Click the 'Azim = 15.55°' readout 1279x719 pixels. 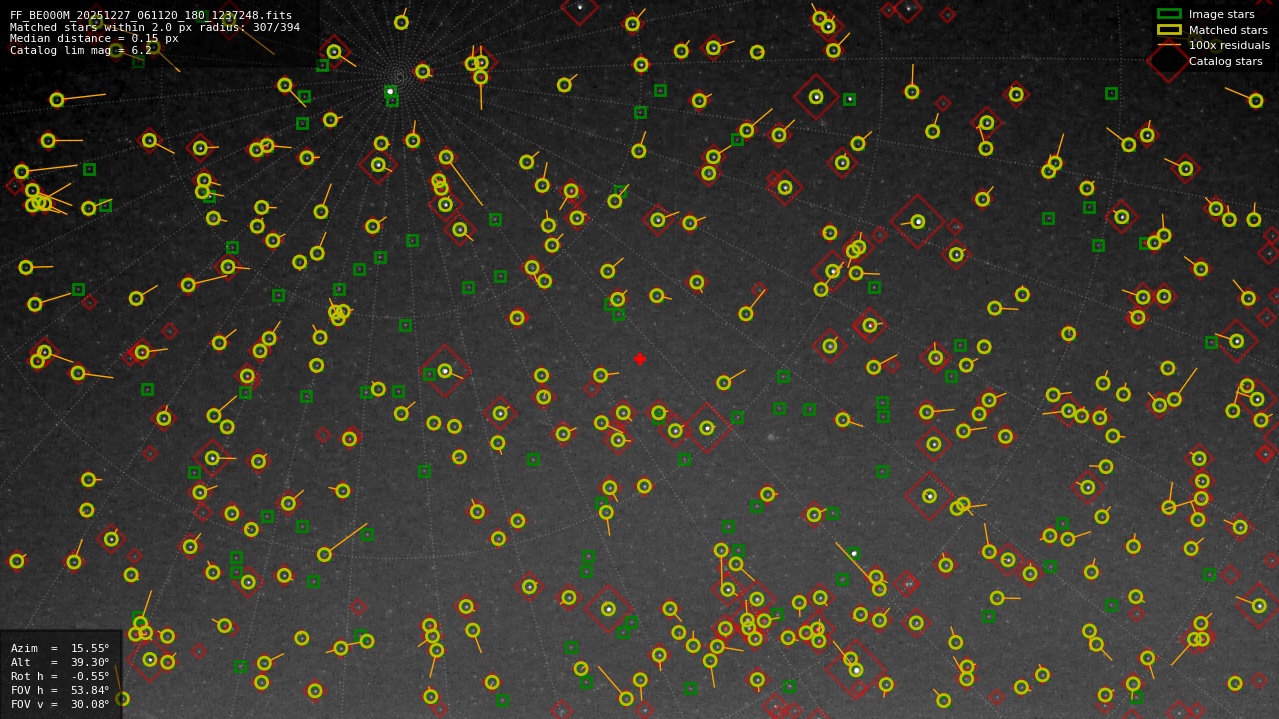tap(60, 648)
